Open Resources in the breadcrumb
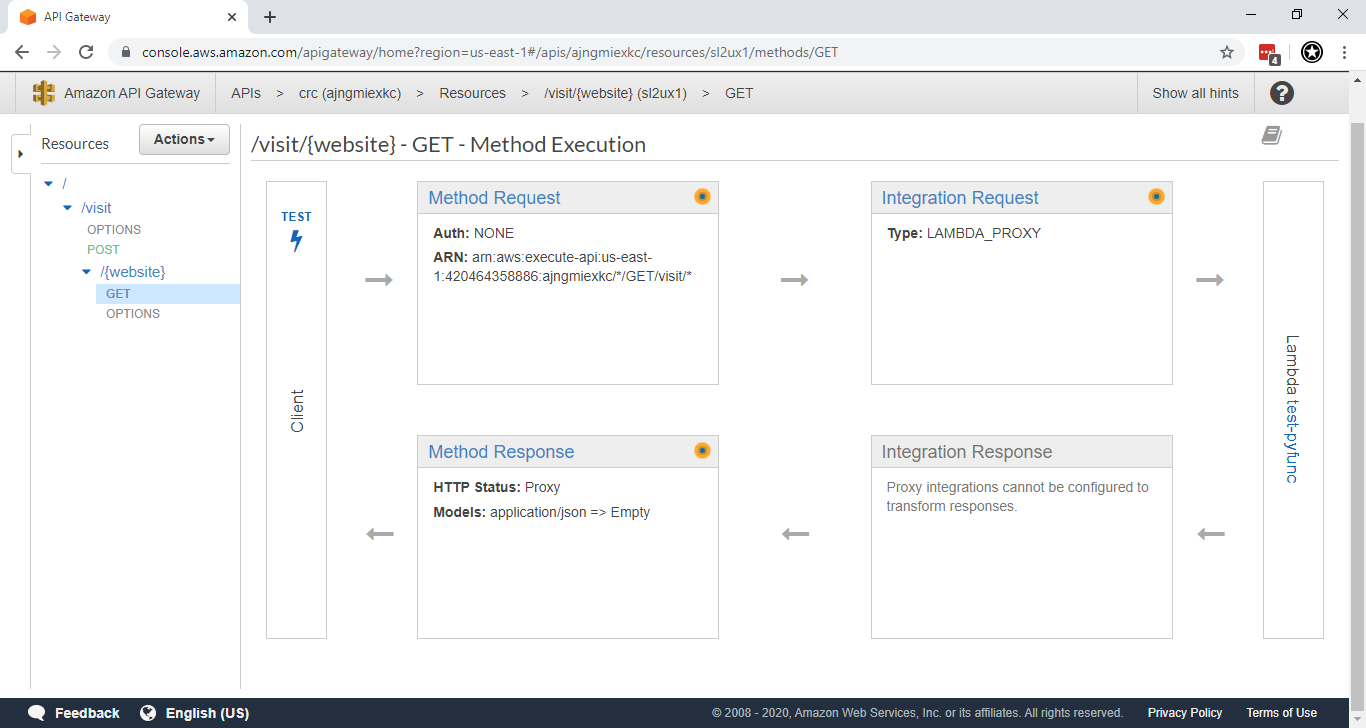This screenshot has height=728, width=1366. coord(472,93)
